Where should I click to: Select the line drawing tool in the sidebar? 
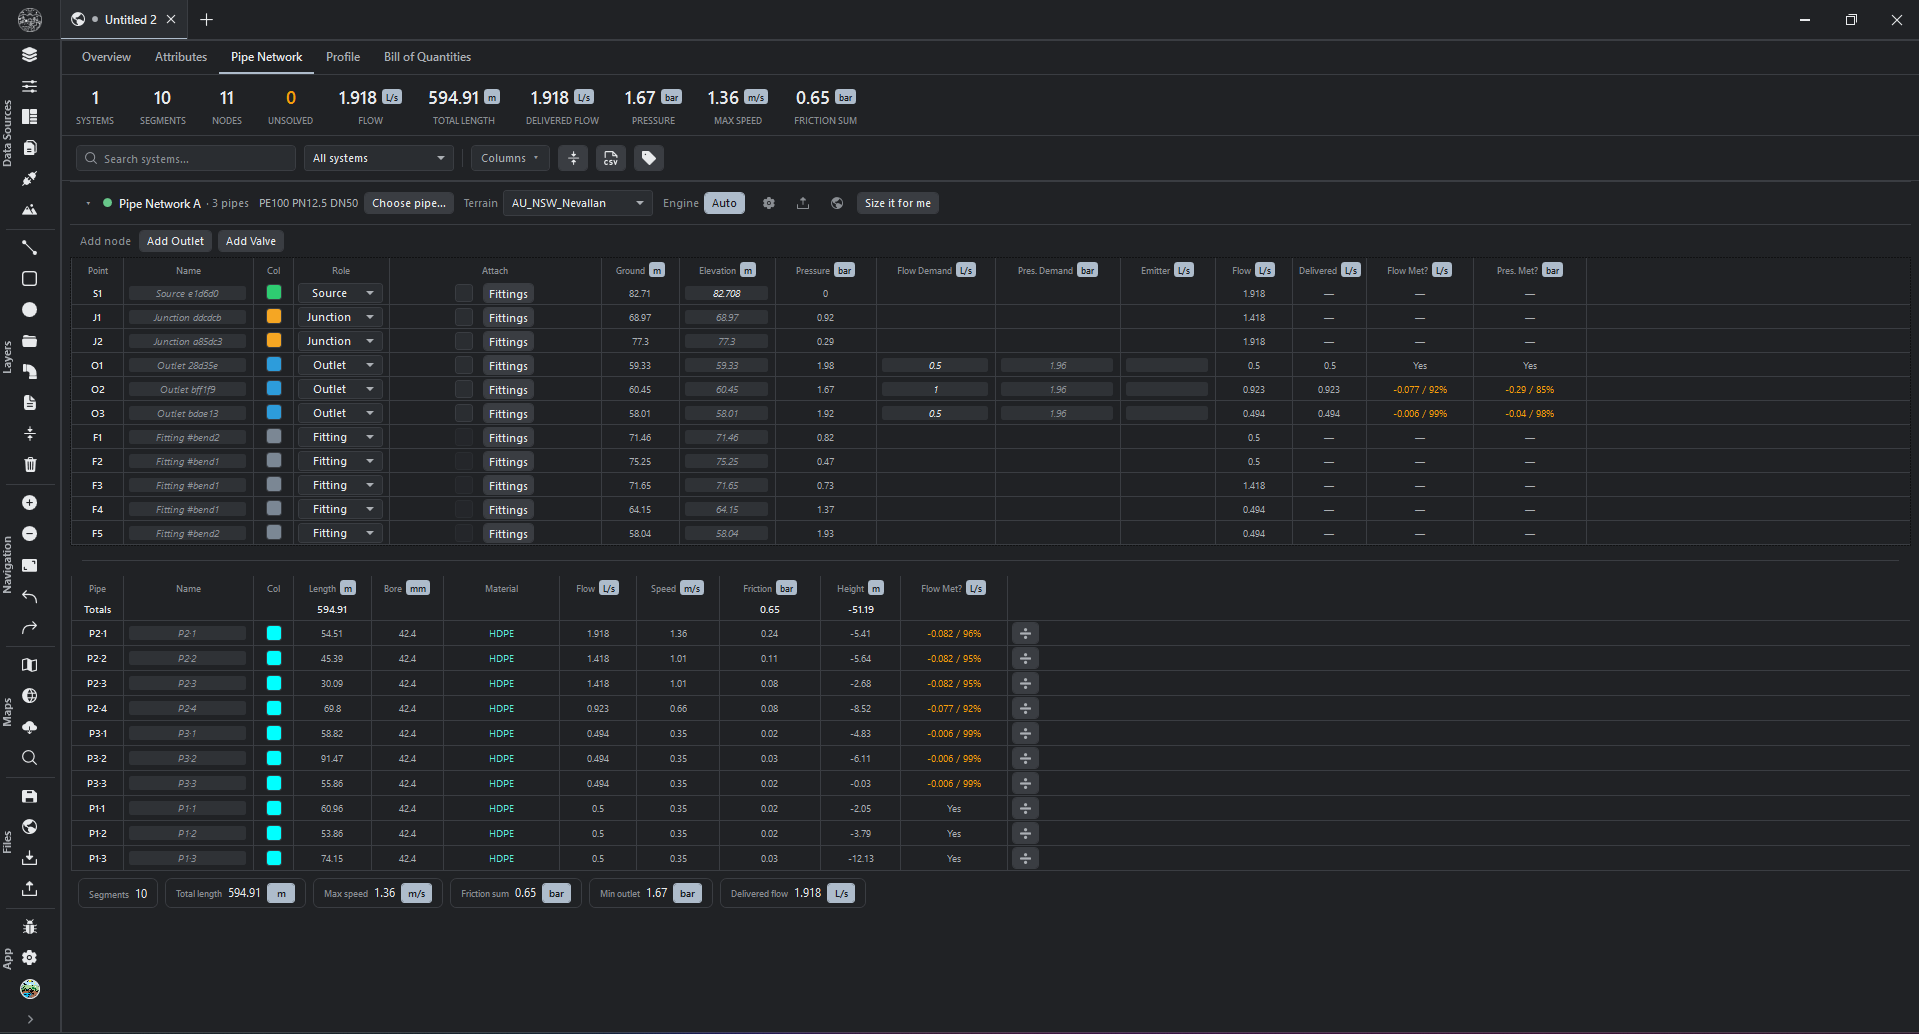(30, 248)
